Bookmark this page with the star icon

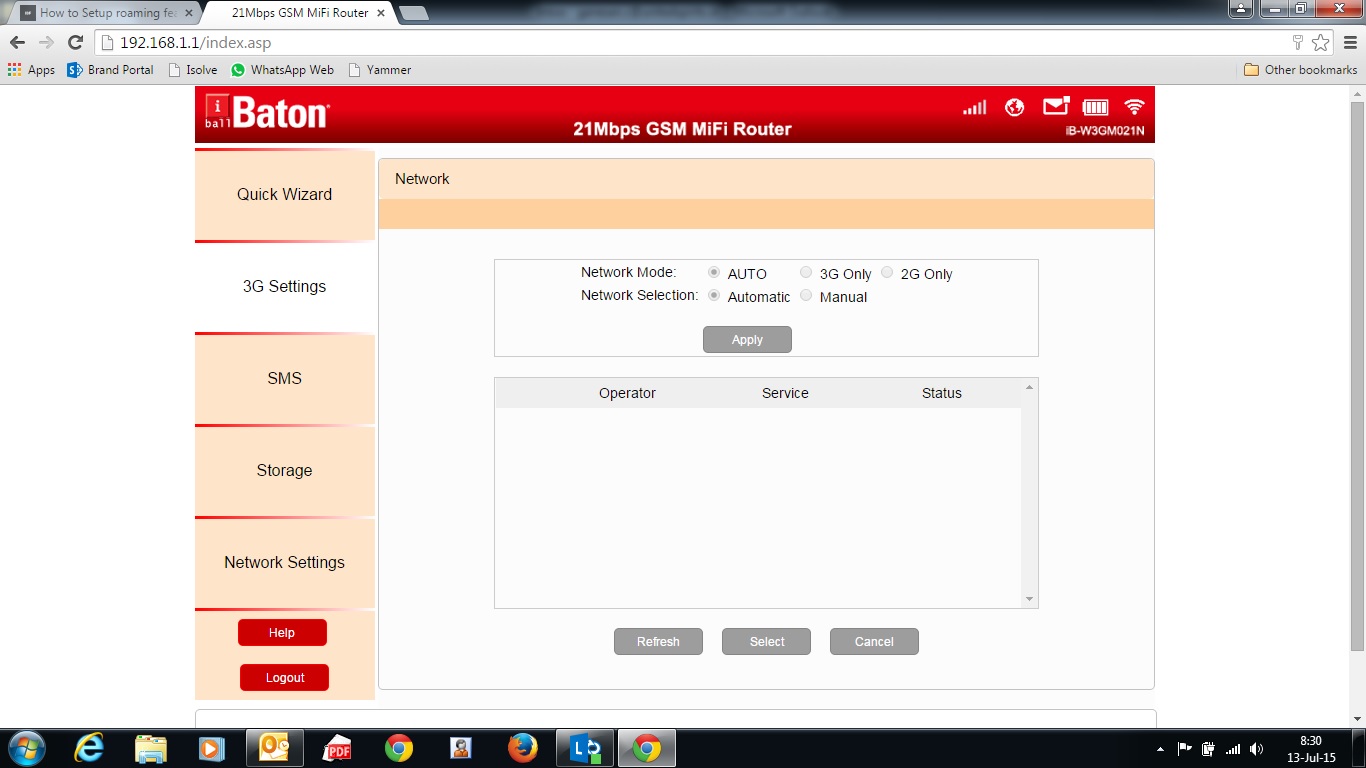(1321, 43)
